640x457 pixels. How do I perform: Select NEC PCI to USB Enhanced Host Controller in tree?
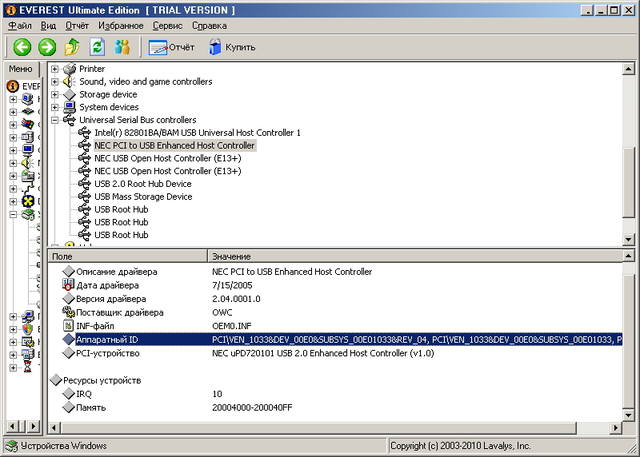(174, 145)
